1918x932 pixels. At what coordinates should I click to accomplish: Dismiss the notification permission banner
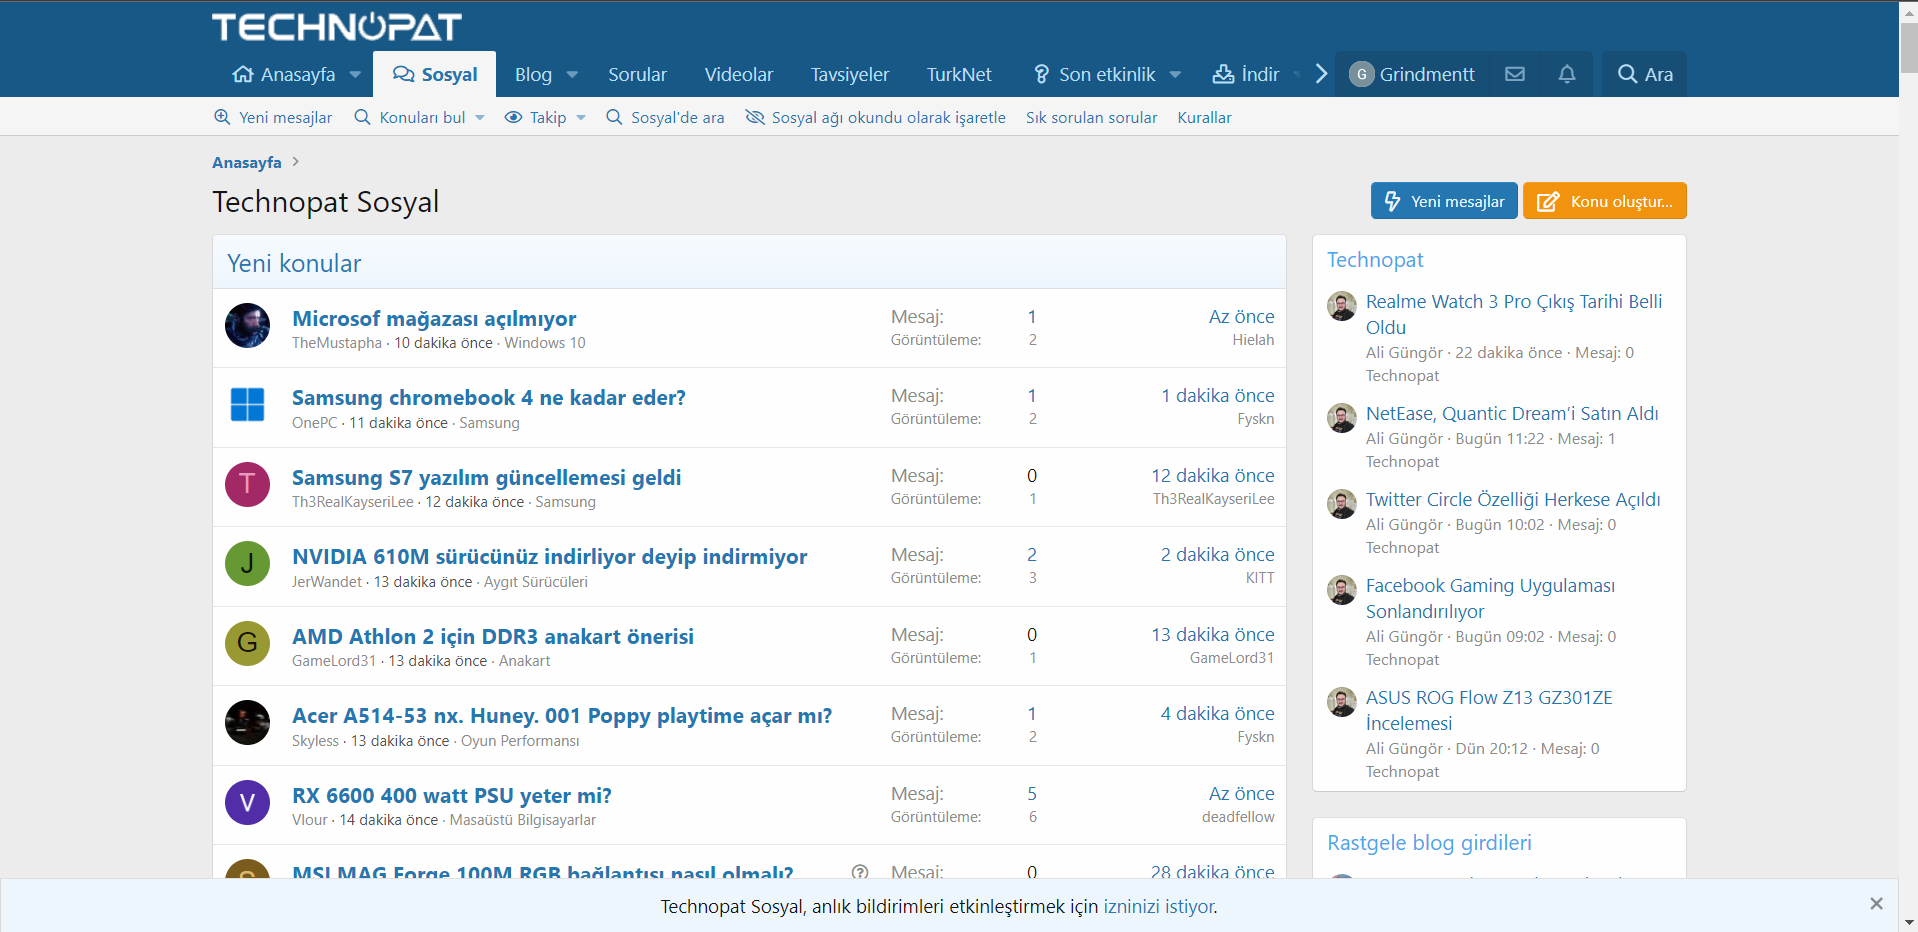coord(1876,903)
